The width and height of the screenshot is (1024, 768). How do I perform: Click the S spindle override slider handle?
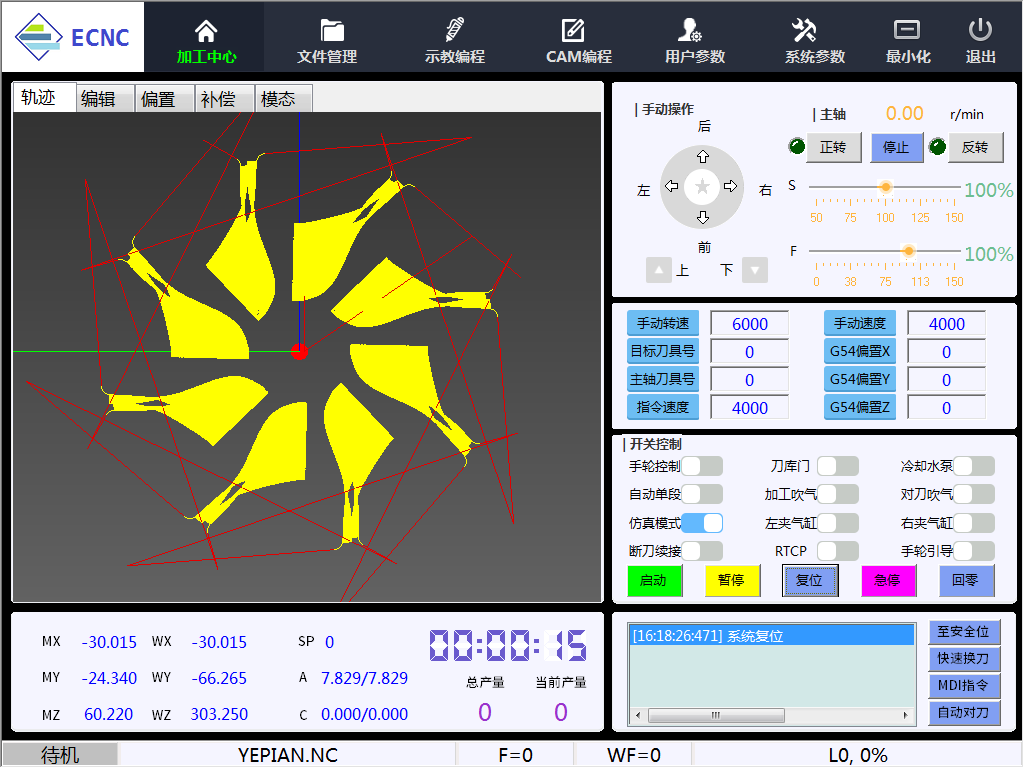click(886, 187)
